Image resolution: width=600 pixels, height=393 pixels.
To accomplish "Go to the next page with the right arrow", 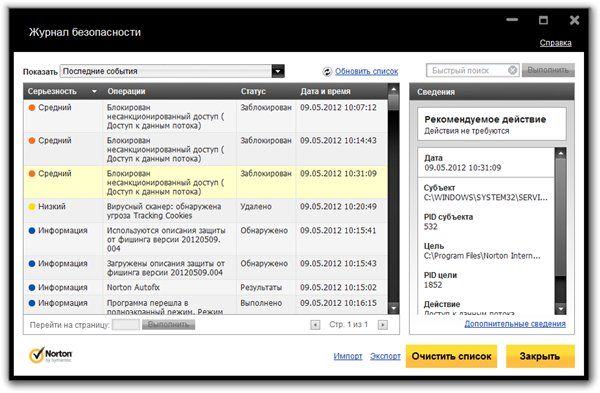I will click(x=382, y=325).
